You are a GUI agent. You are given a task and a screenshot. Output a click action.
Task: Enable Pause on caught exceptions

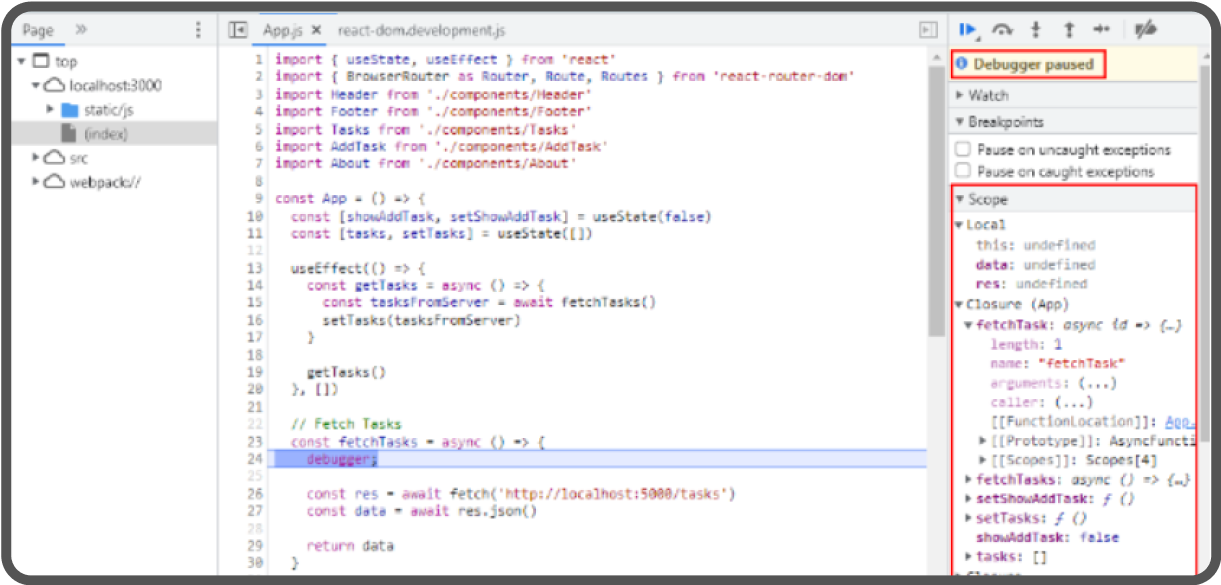click(x=963, y=169)
